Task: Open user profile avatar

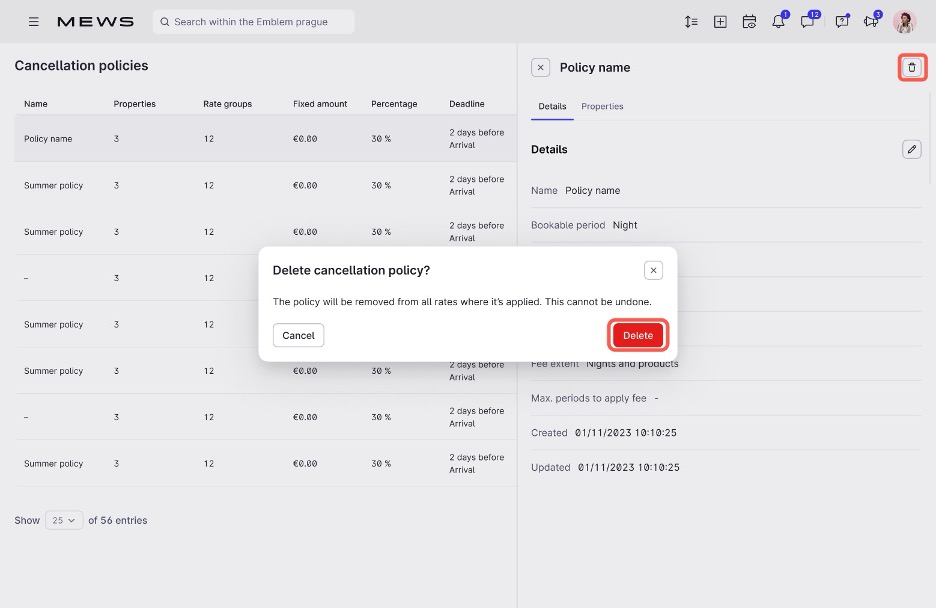Action: click(x=905, y=22)
